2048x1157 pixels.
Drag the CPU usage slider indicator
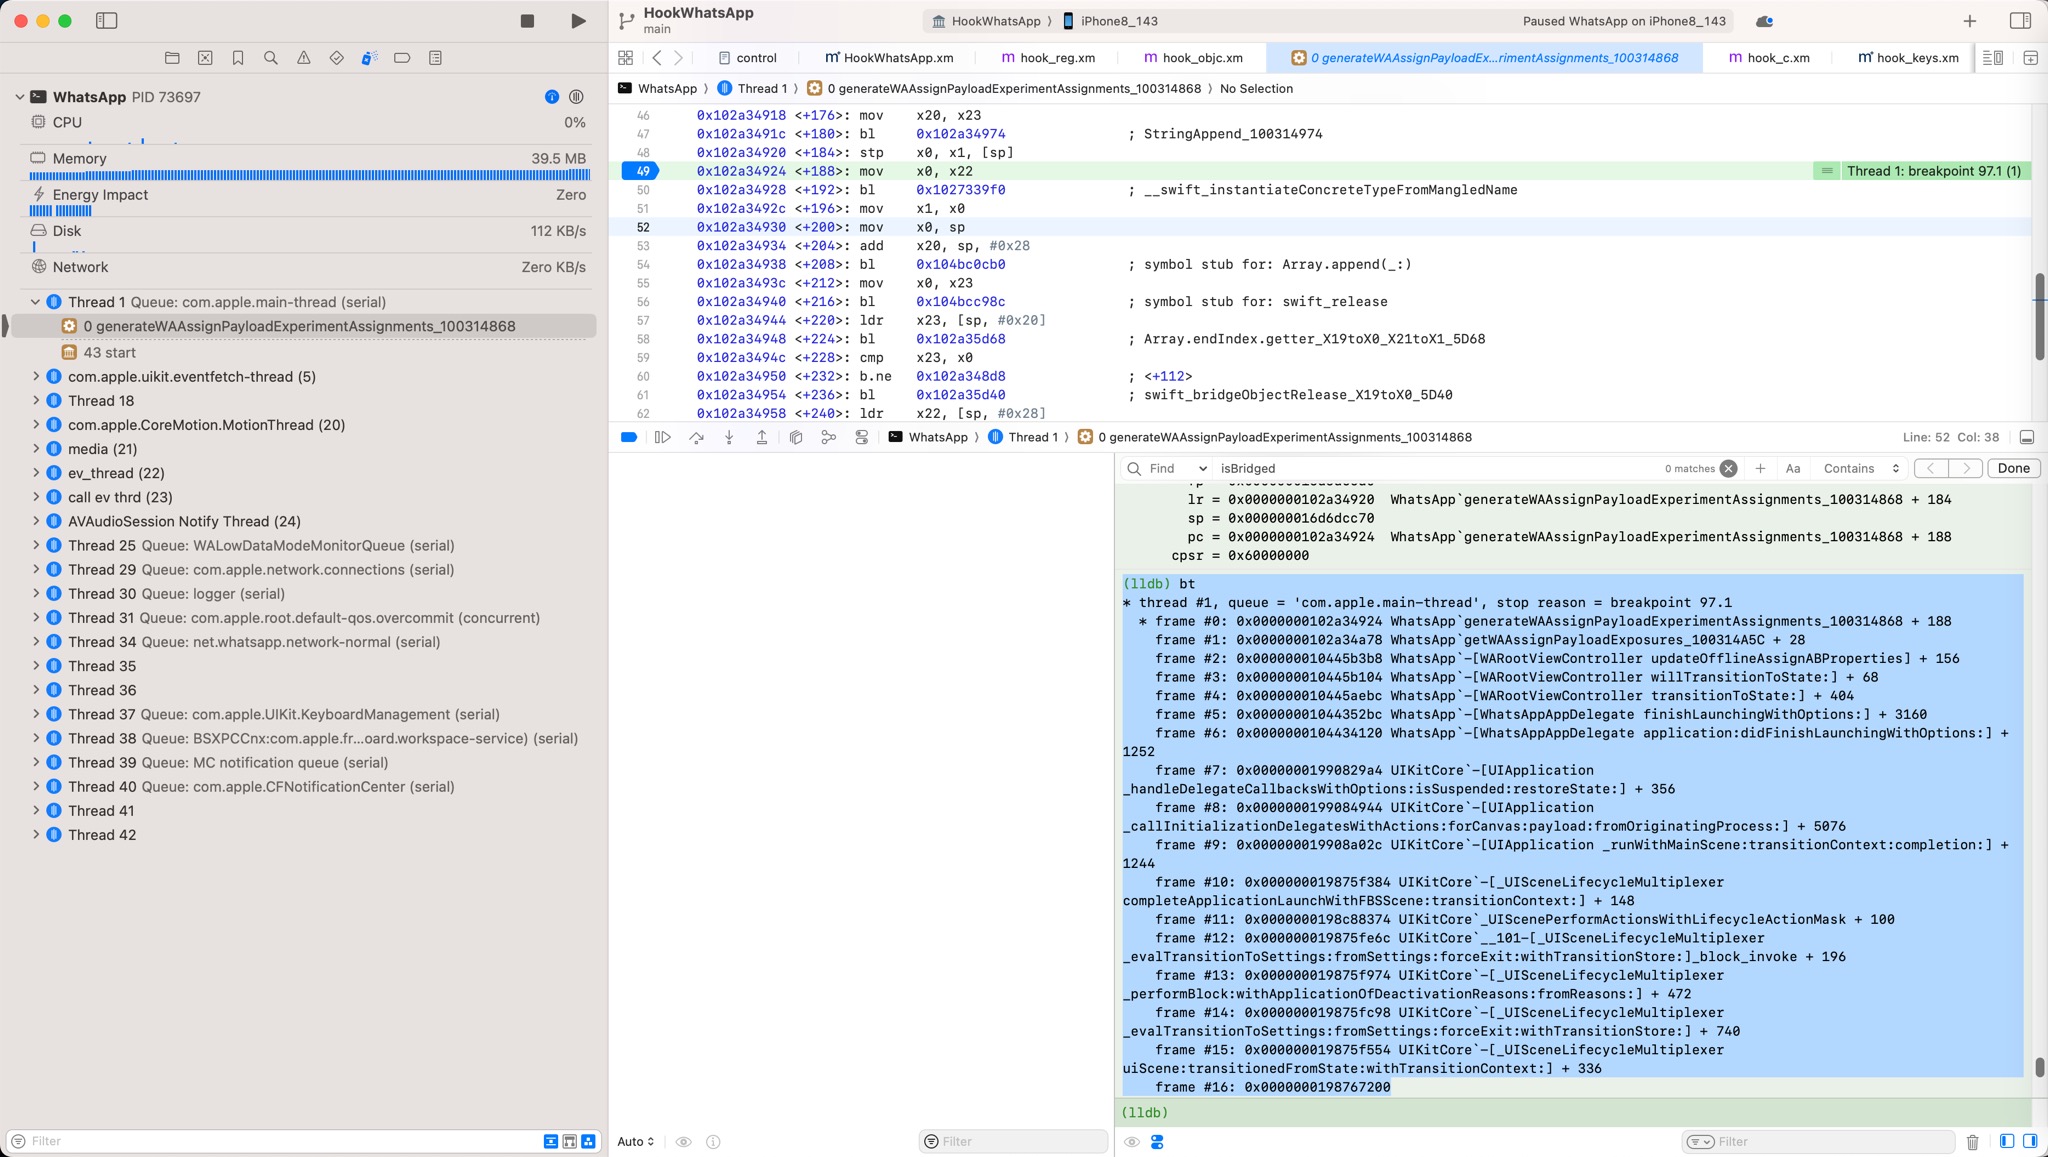tap(141, 141)
